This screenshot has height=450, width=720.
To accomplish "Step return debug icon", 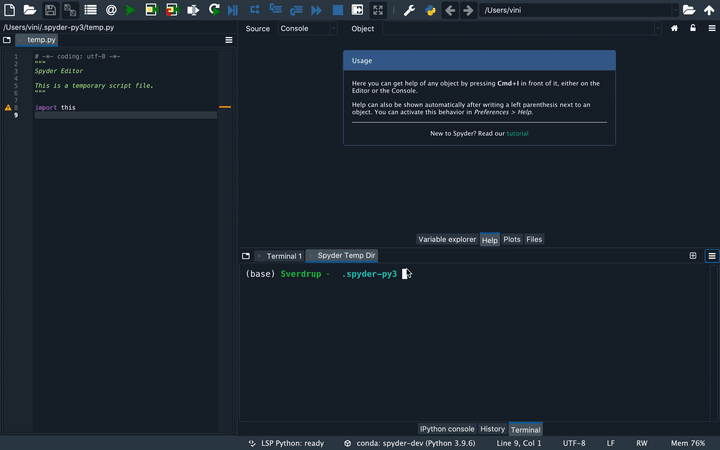I will (296, 10).
